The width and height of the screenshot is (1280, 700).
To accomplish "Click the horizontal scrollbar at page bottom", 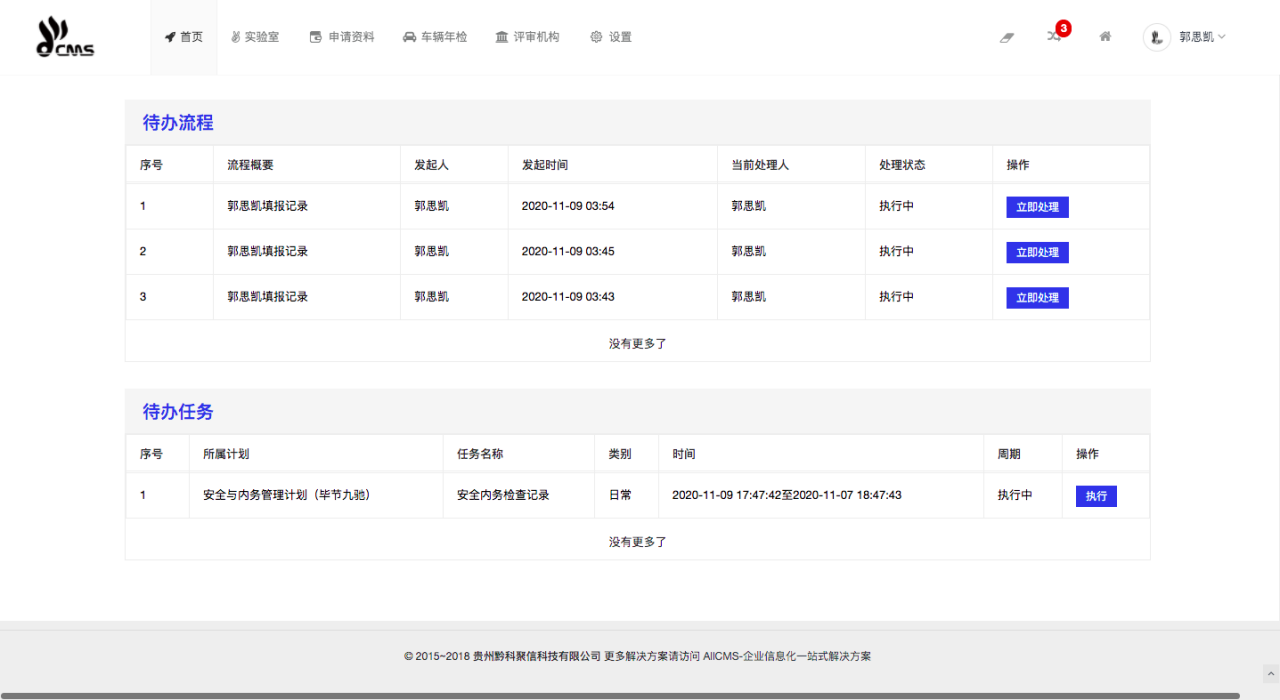I will pos(620,695).
